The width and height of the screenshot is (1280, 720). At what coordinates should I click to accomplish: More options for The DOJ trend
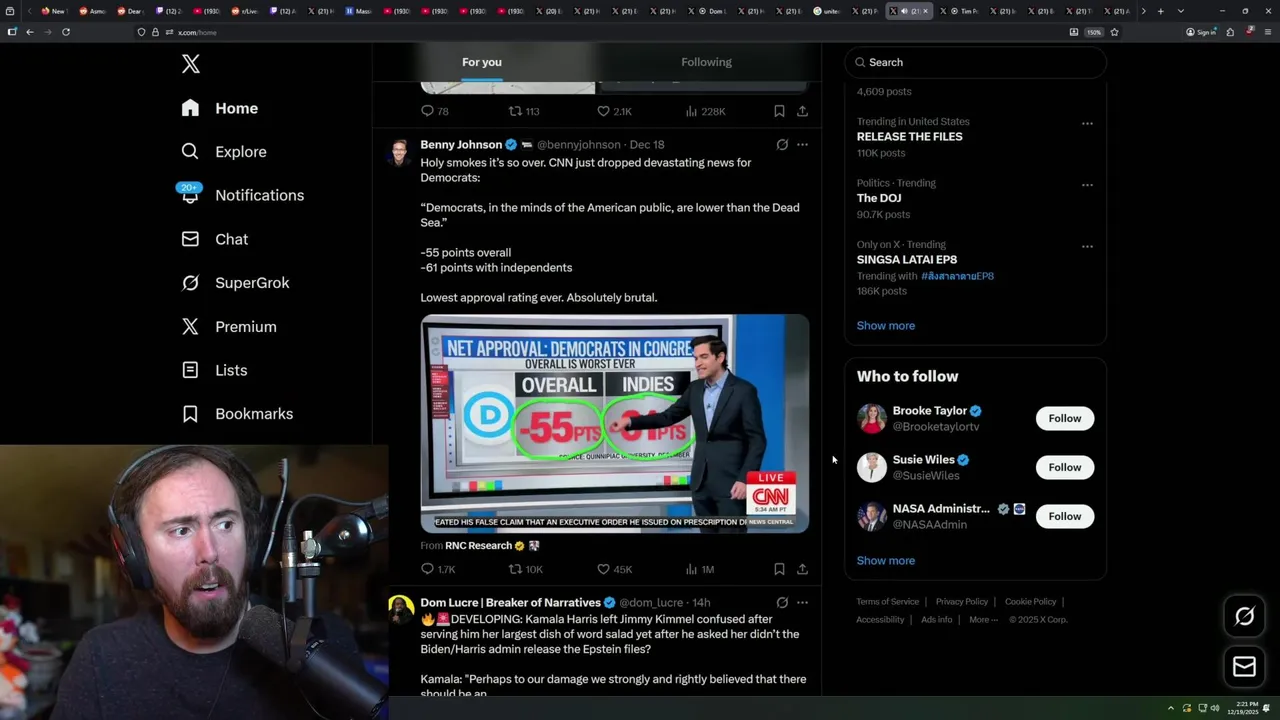tap(1087, 185)
